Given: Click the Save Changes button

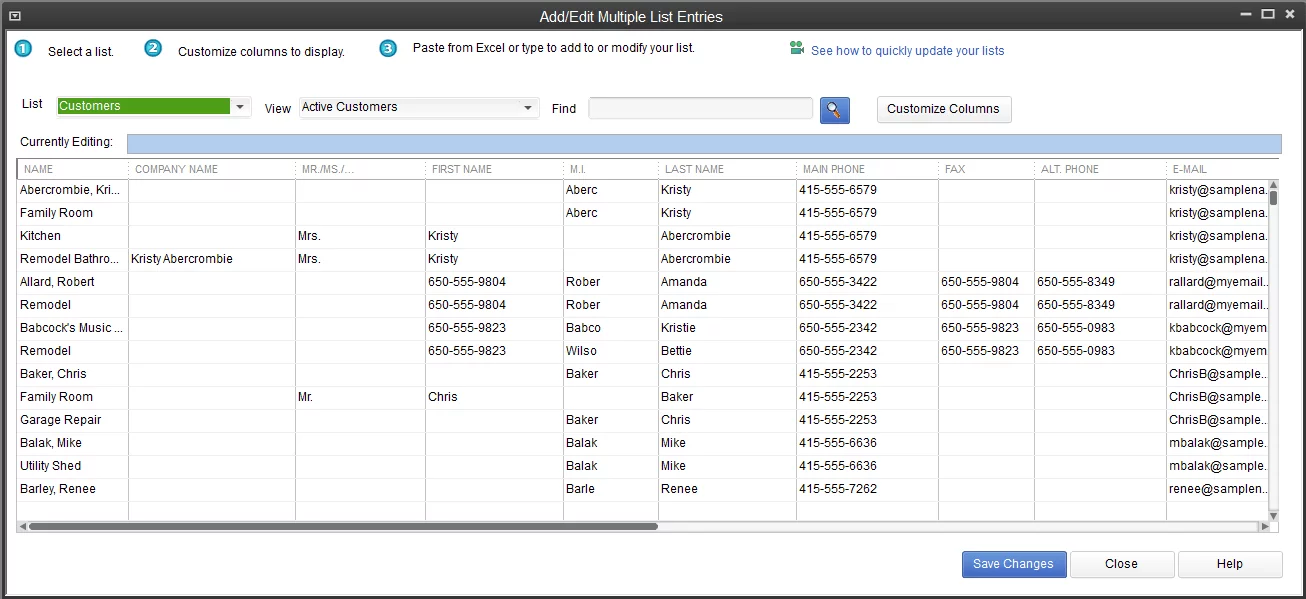Looking at the screenshot, I should click(x=1013, y=563).
